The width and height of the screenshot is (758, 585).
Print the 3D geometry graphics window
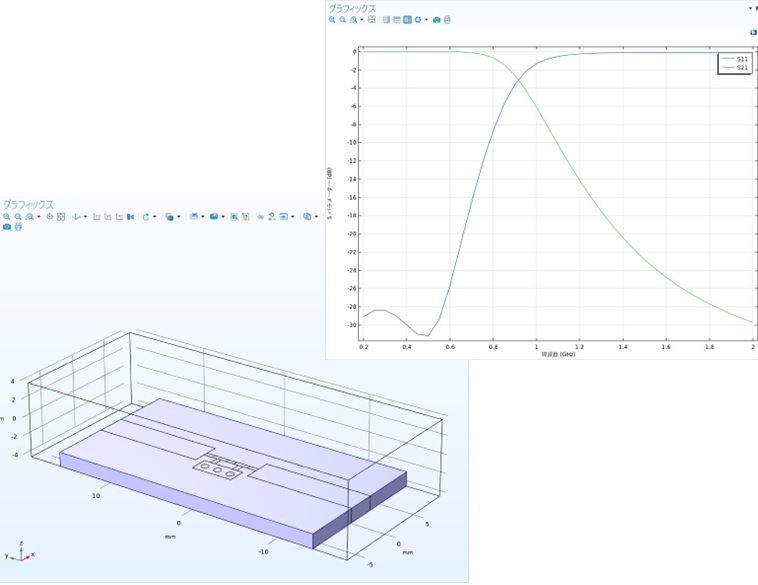tap(17, 227)
